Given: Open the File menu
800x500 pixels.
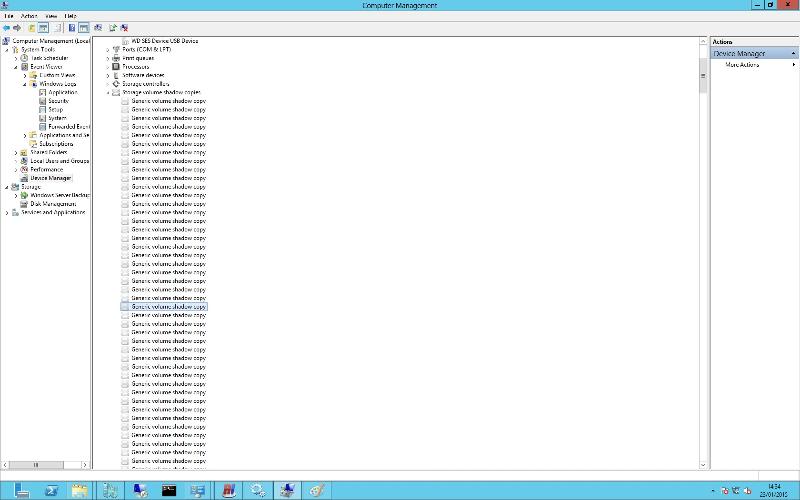Looking at the screenshot, I should click(x=9, y=16).
